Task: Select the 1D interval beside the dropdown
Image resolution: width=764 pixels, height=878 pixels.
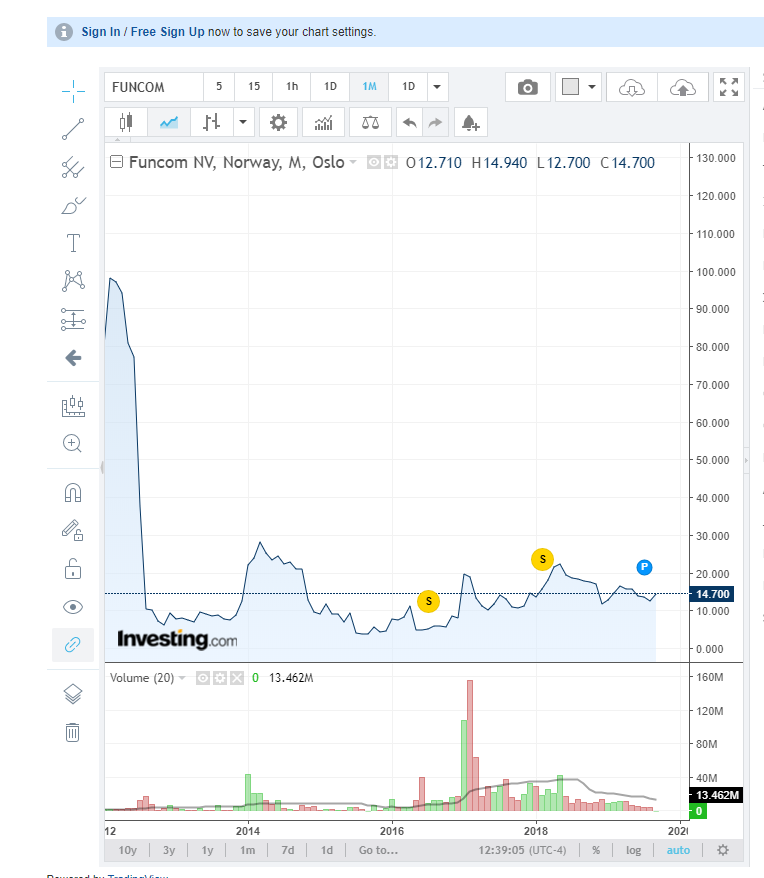Action: 408,87
